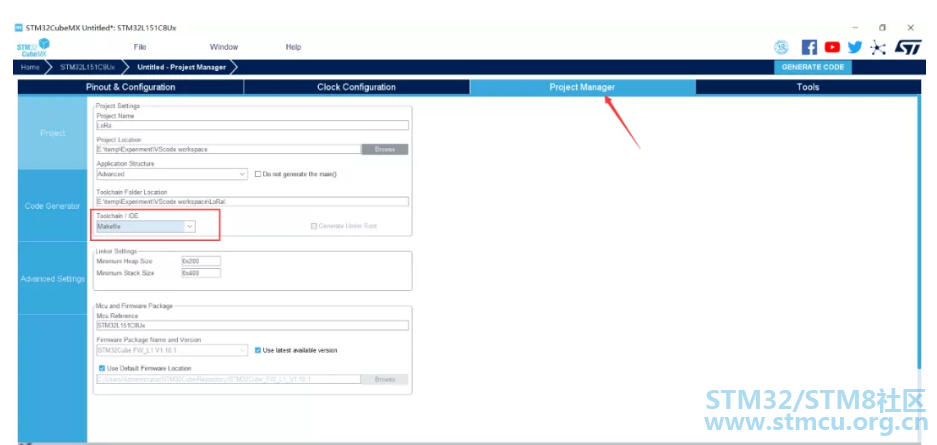Open the Advanced Settings side section
937x445 pixels.
click(x=53, y=279)
